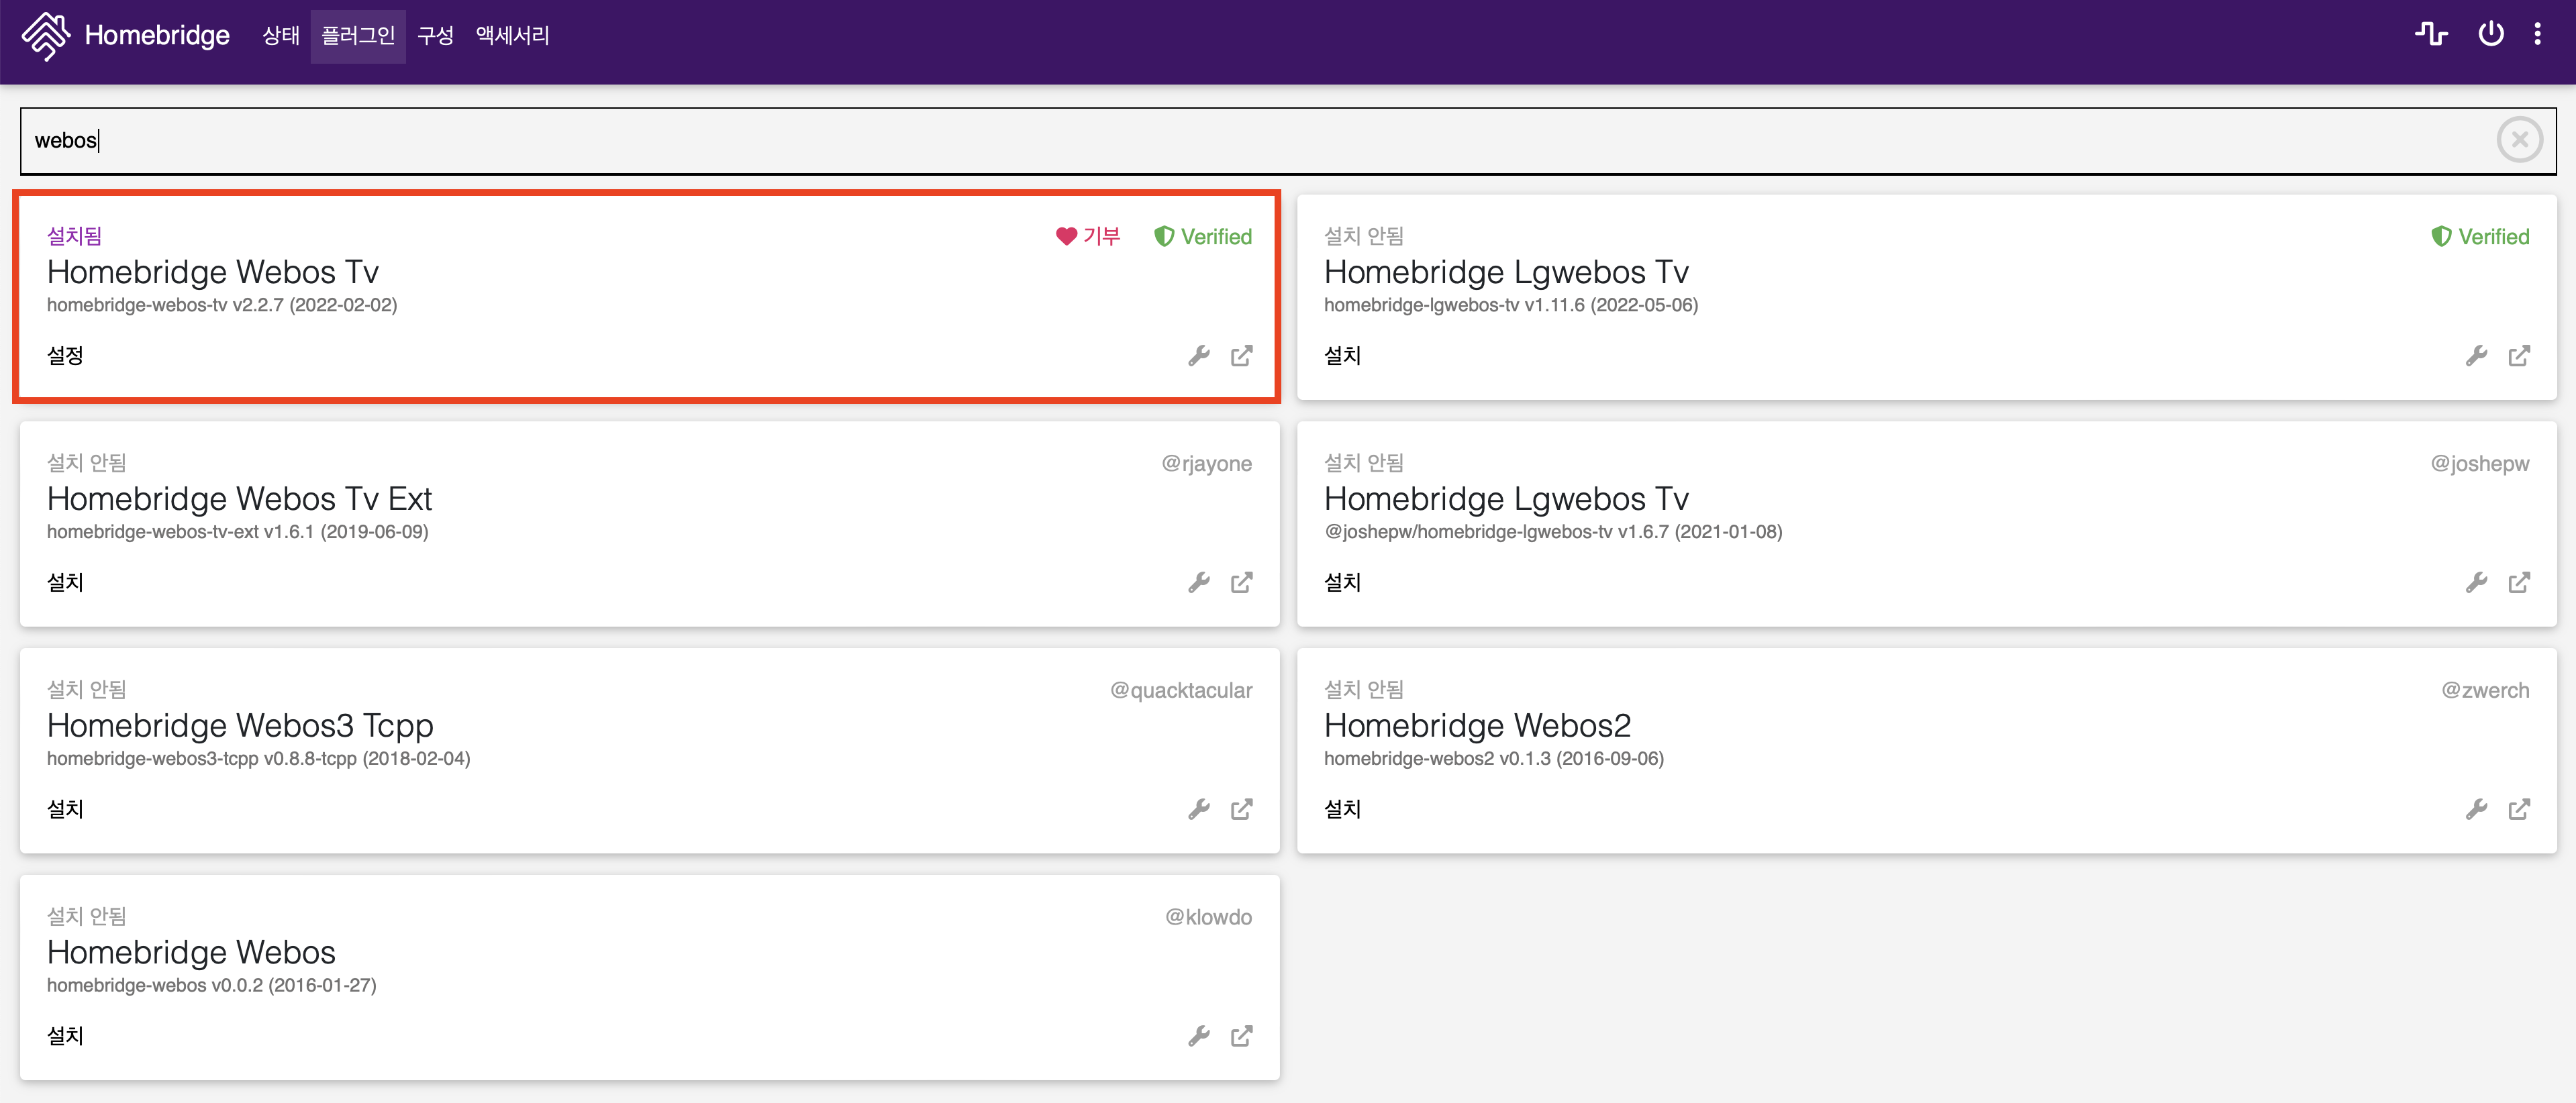Open the log viewer pulse icon in header
The width and height of the screenshot is (2576, 1103).
click(x=2431, y=35)
